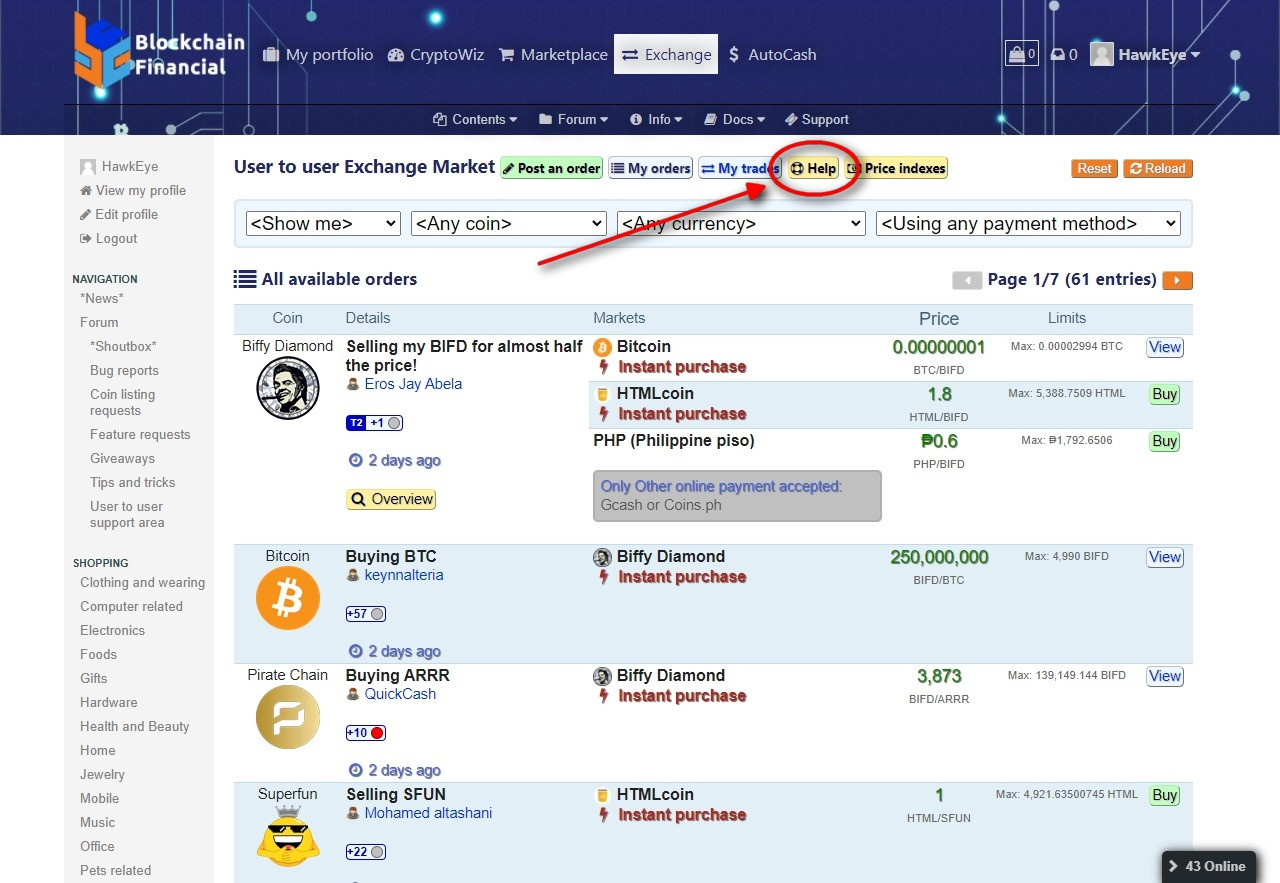This screenshot has width=1280, height=883.
Task: Browse Electronics shopping category
Action: click(112, 630)
